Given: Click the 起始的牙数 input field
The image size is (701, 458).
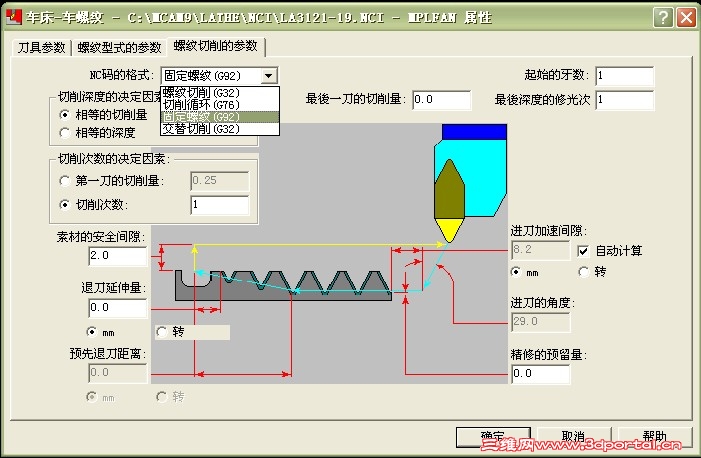Looking at the screenshot, I should [625, 76].
